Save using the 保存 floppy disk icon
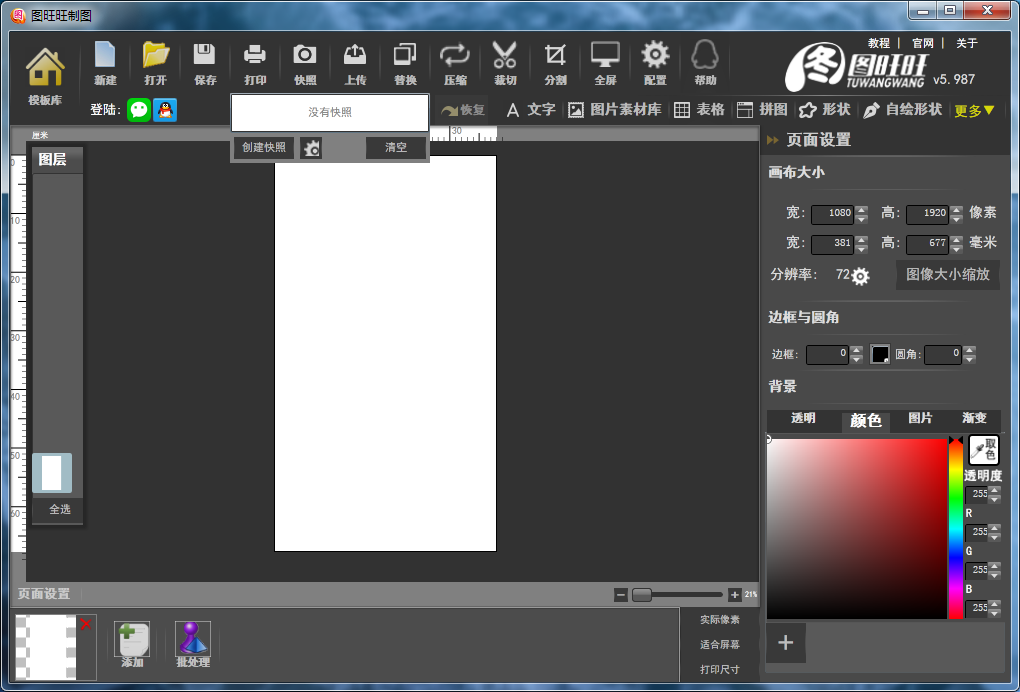The height and width of the screenshot is (692, 1020). click(205, 64)
